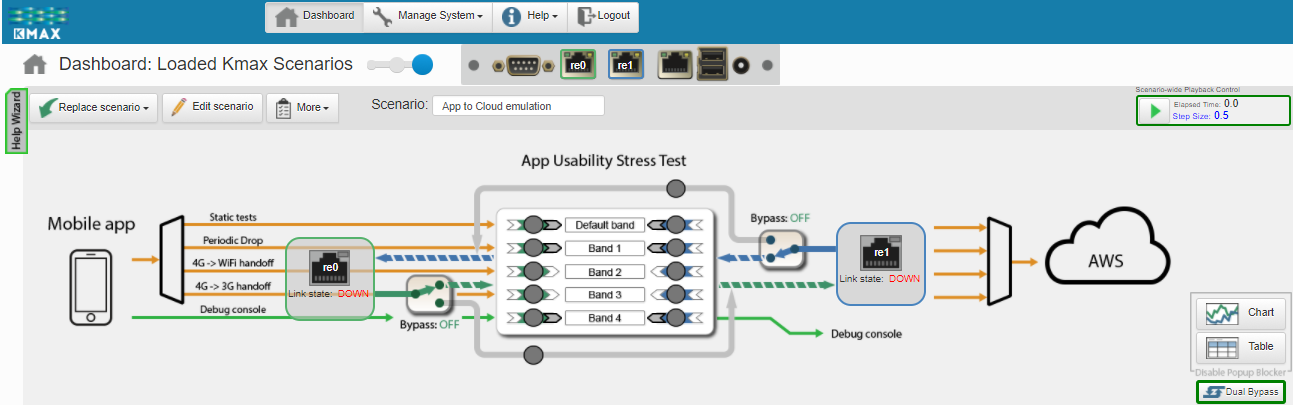Image resolution: width=1293 pixels, height=405 pixels.
Task: Click the left impairment node of Default band
Action: (x=533, y=225)
